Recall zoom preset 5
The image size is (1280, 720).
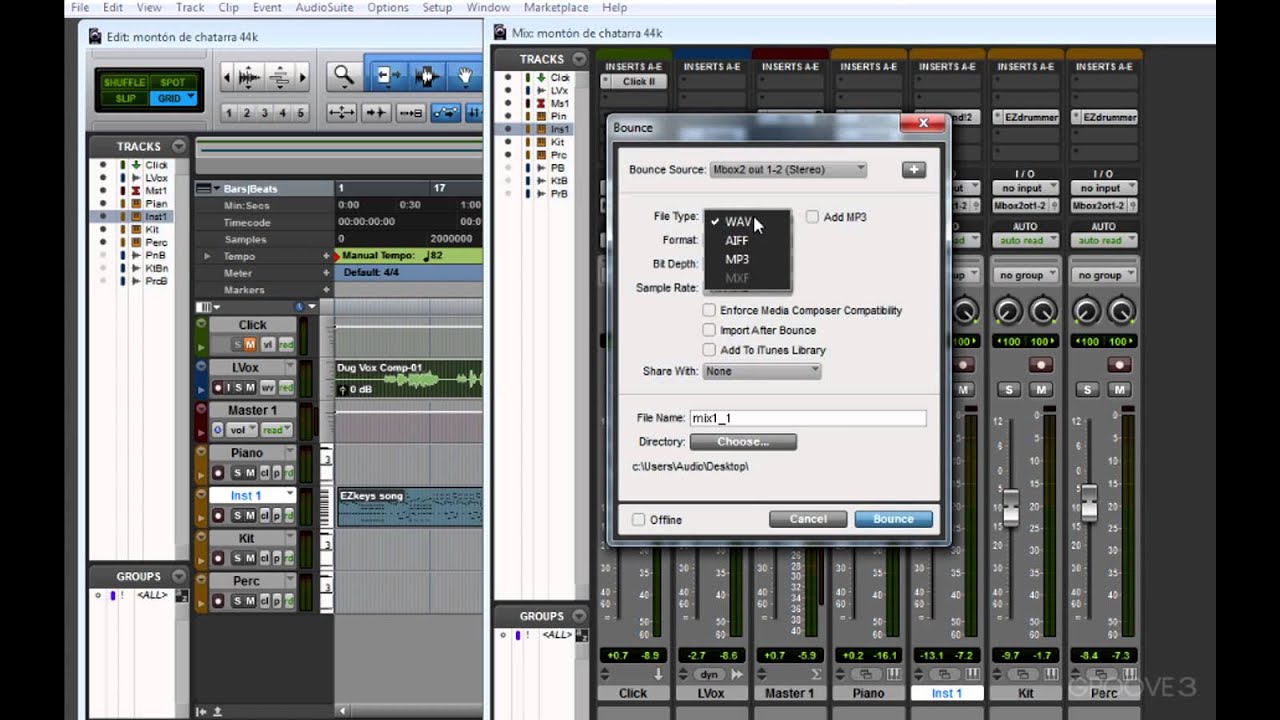[300, 113]
